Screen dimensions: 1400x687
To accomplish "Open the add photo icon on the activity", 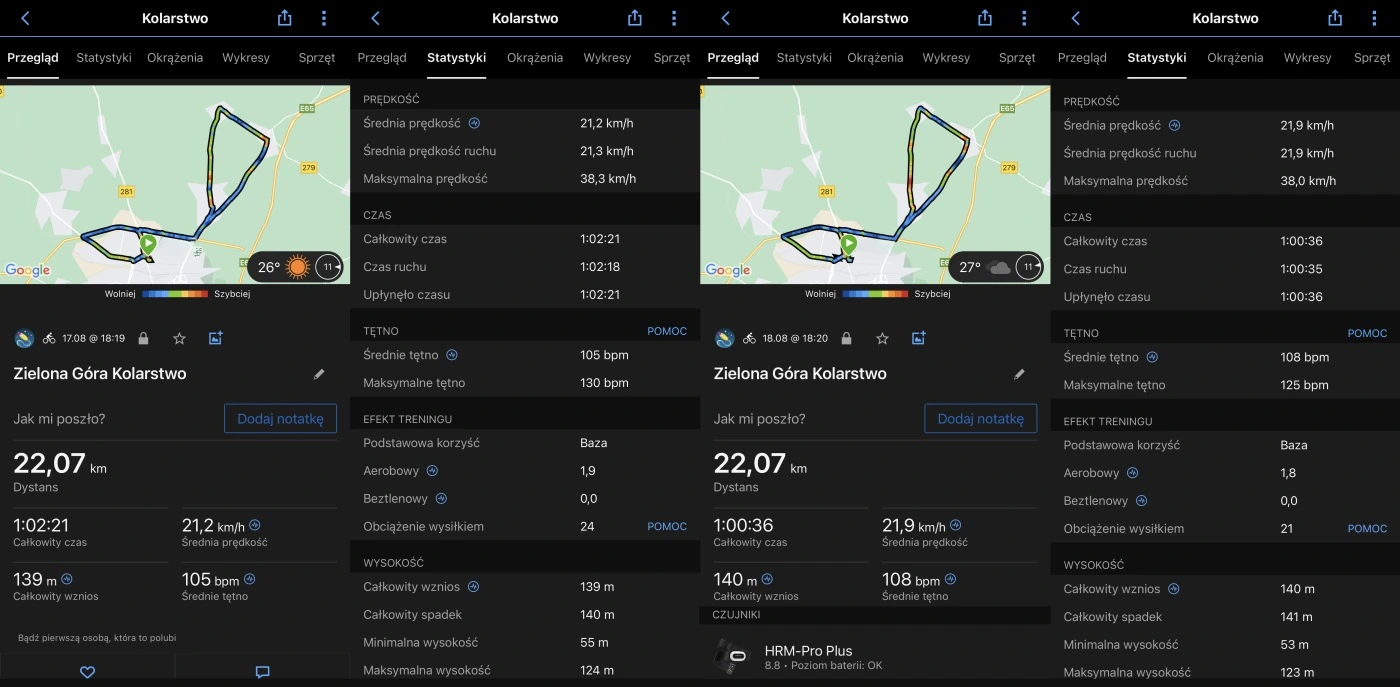I will click(215, 339).
